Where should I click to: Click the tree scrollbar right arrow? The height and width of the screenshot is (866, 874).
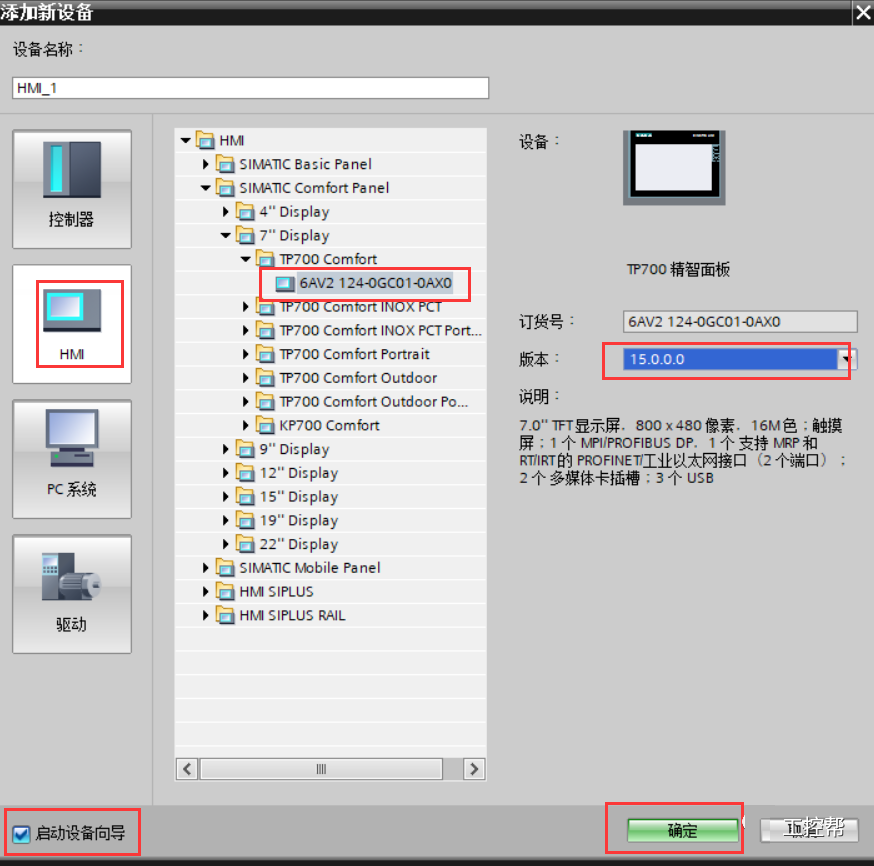pos(474,769)
